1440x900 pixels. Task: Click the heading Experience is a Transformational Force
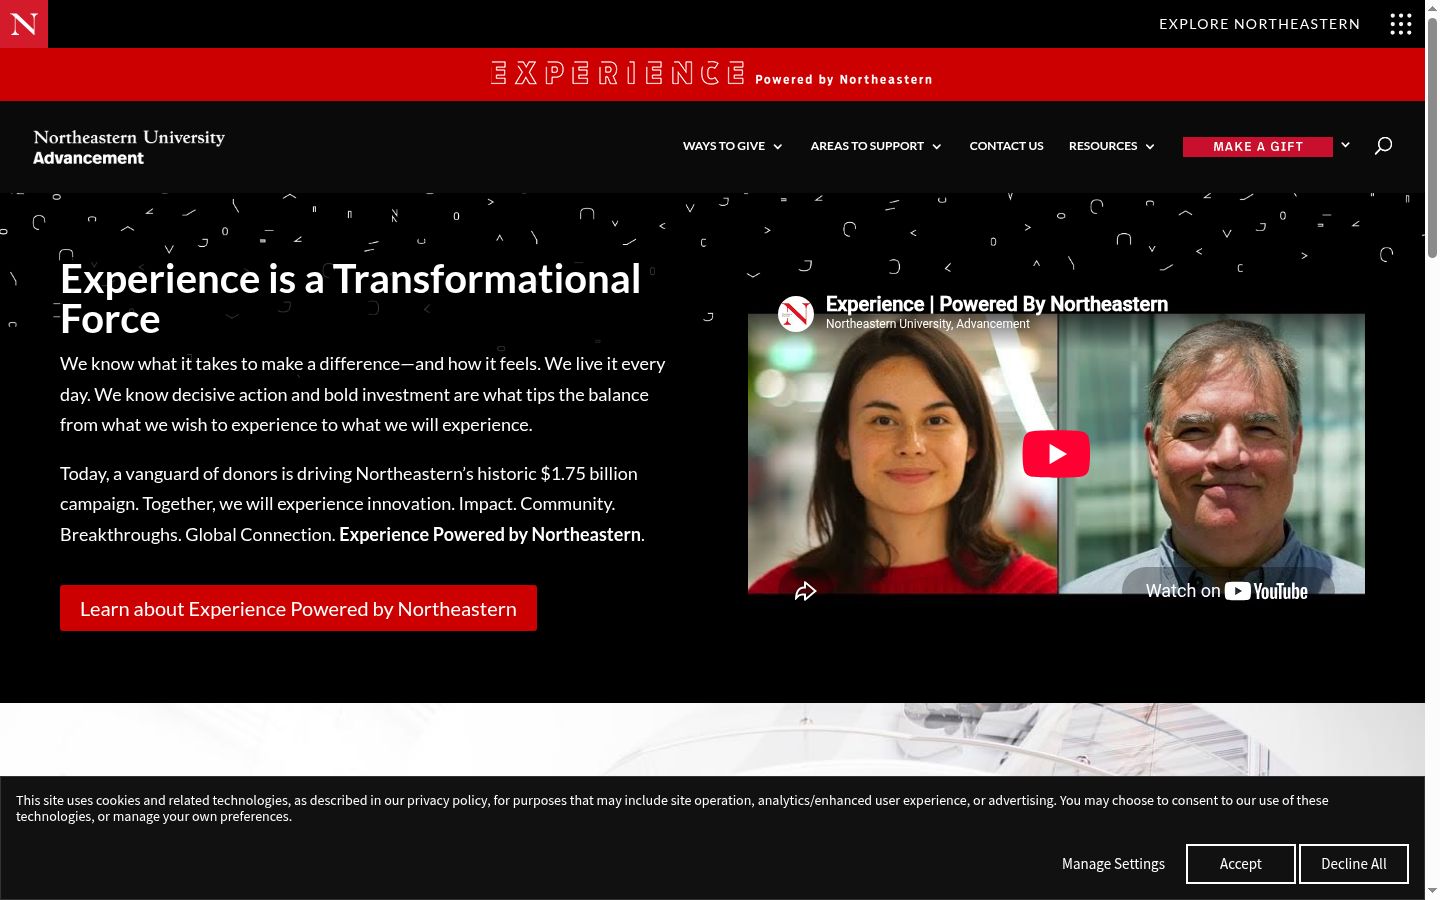(x=350, y=299)
